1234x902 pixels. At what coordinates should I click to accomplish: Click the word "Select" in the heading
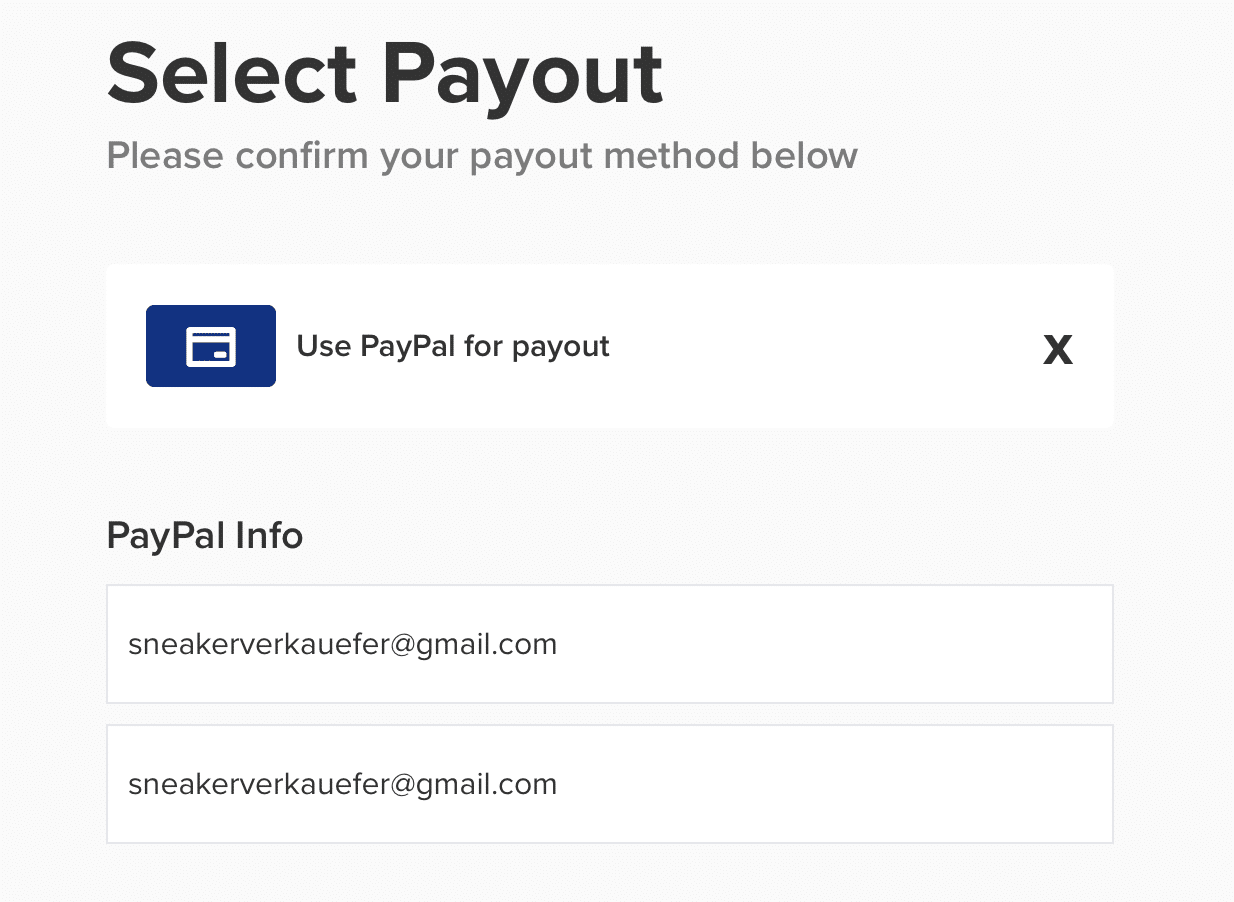tap(232, 76)
